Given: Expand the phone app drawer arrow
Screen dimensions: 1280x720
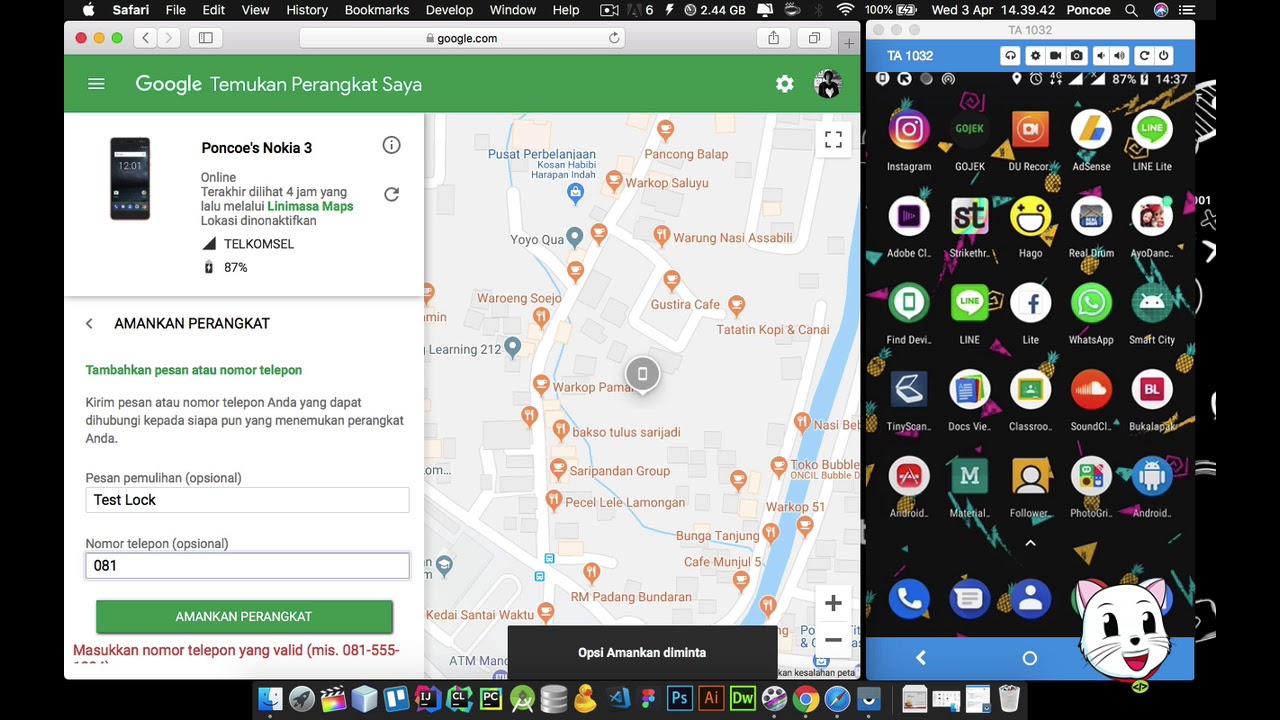Looking at the screenshot, I should [x=1030, y=543].
